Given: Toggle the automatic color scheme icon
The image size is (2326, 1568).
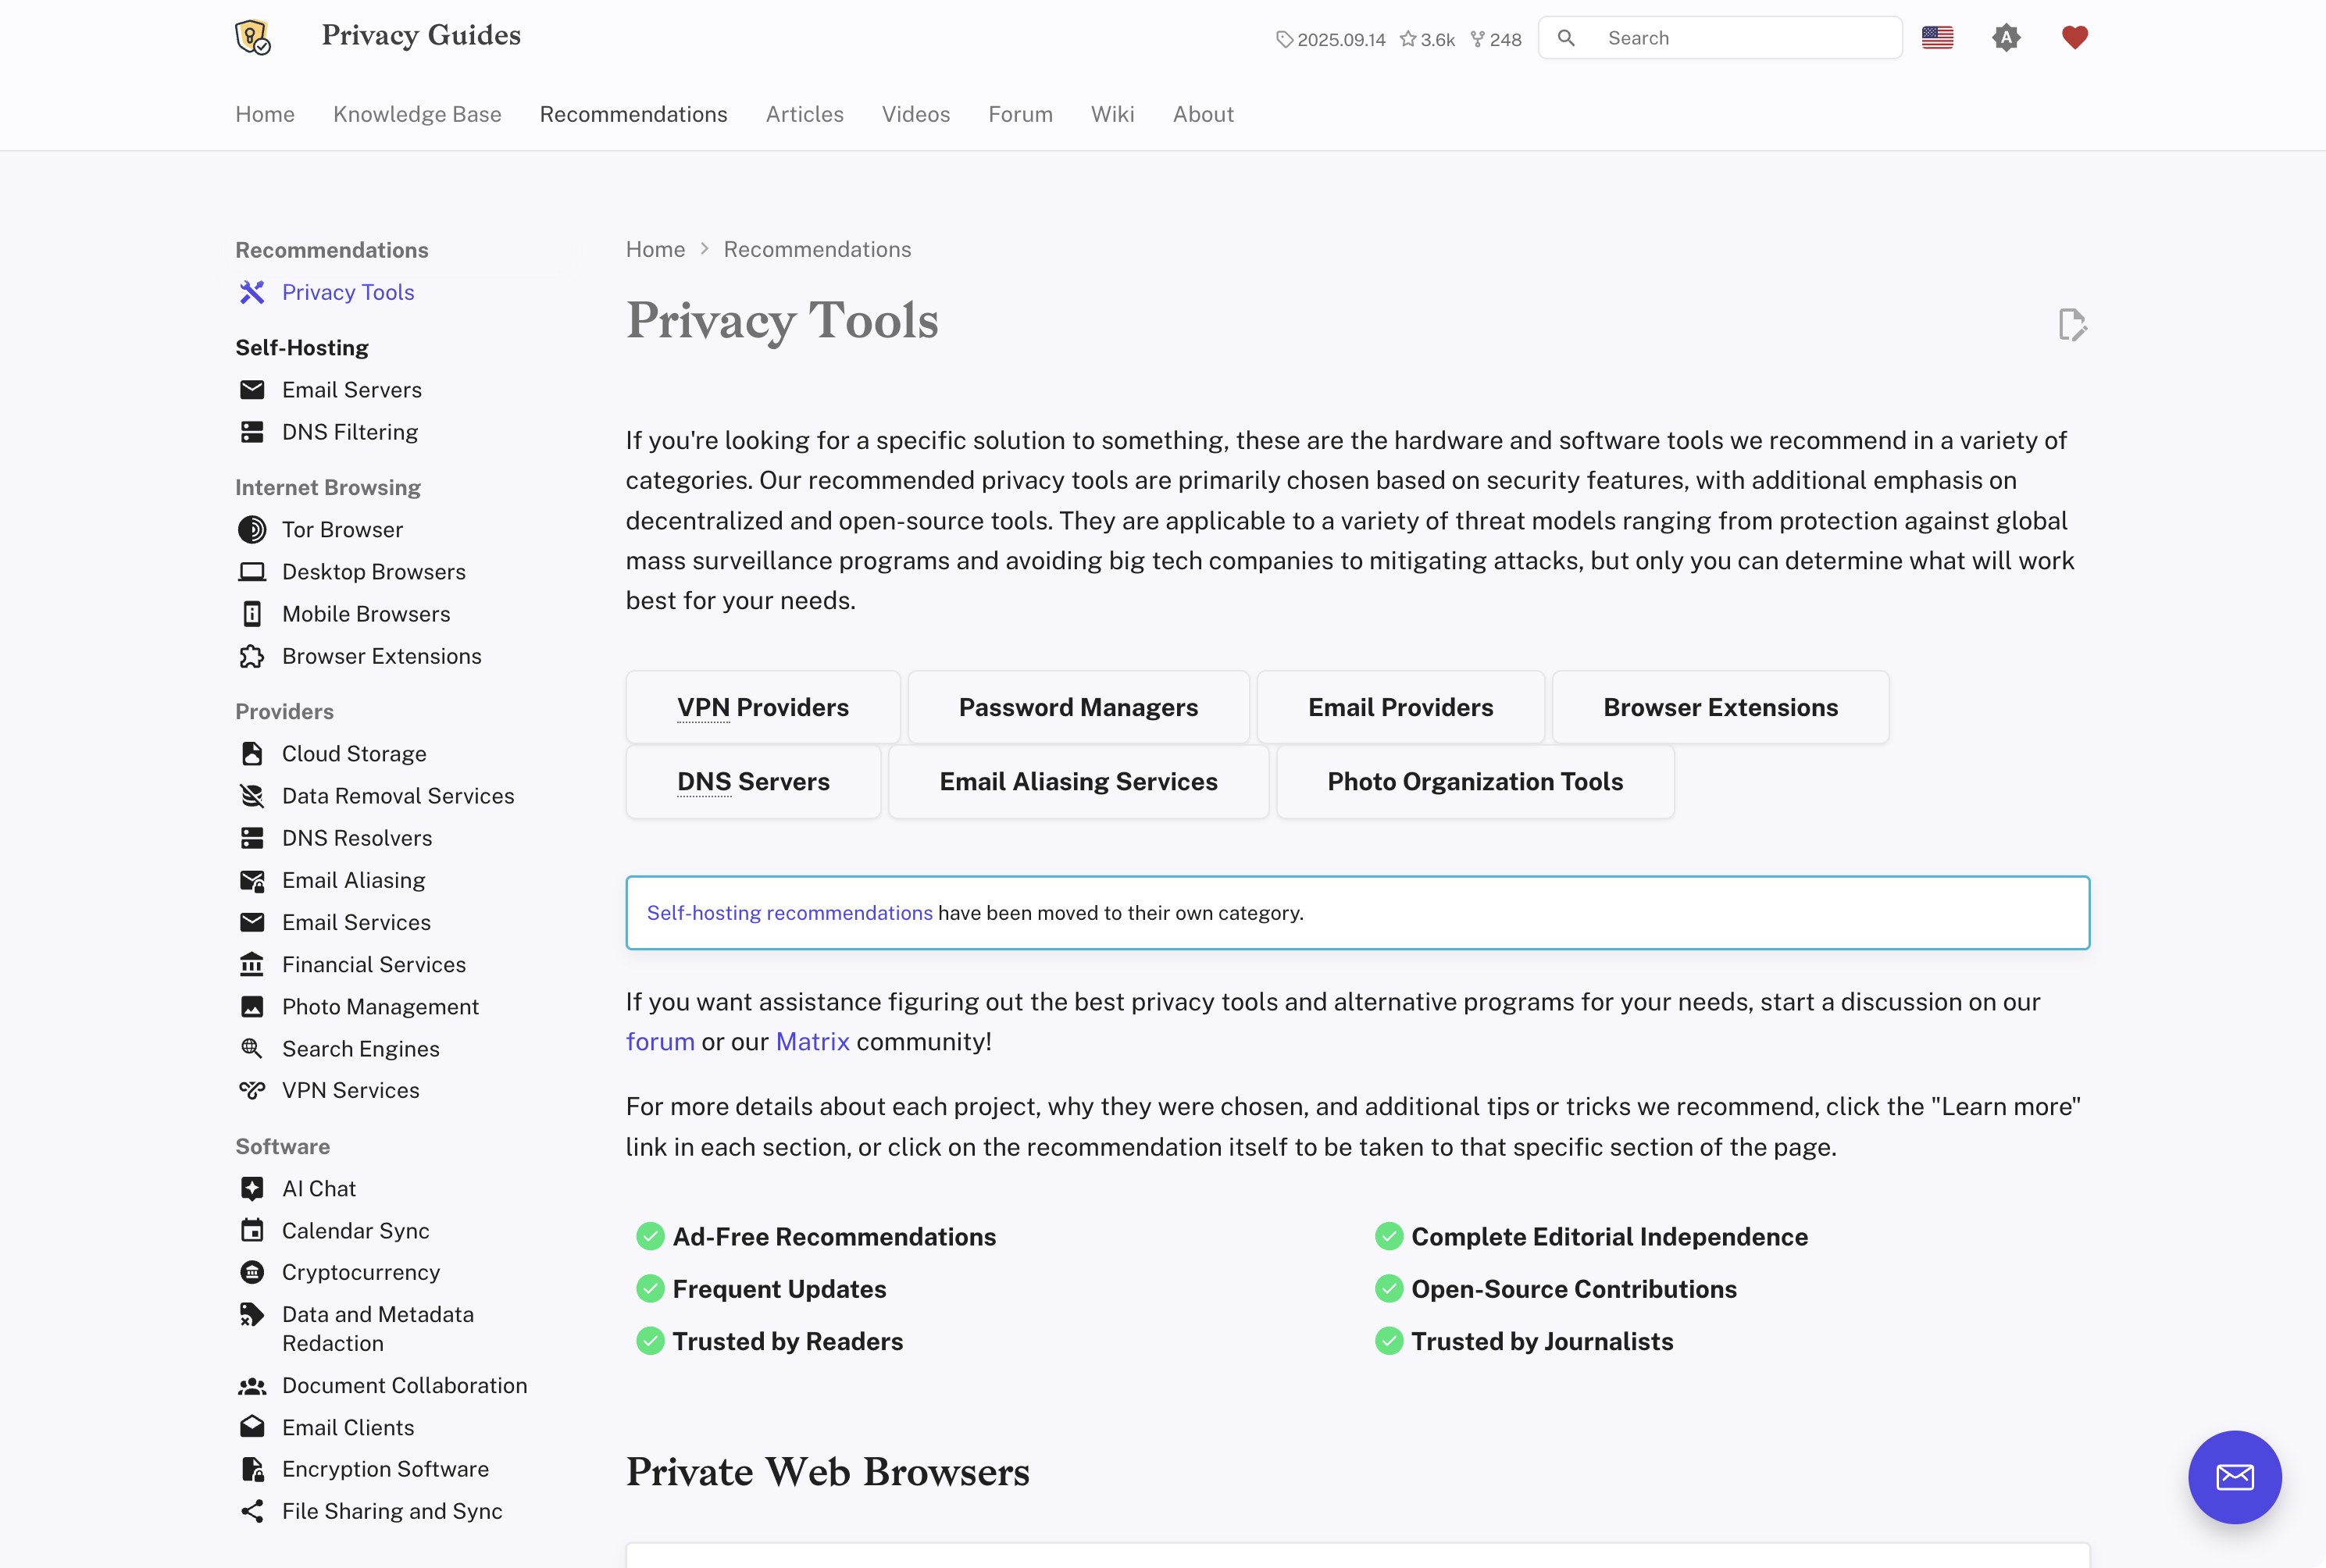Looking at the screenshot, I should 2006,38.
